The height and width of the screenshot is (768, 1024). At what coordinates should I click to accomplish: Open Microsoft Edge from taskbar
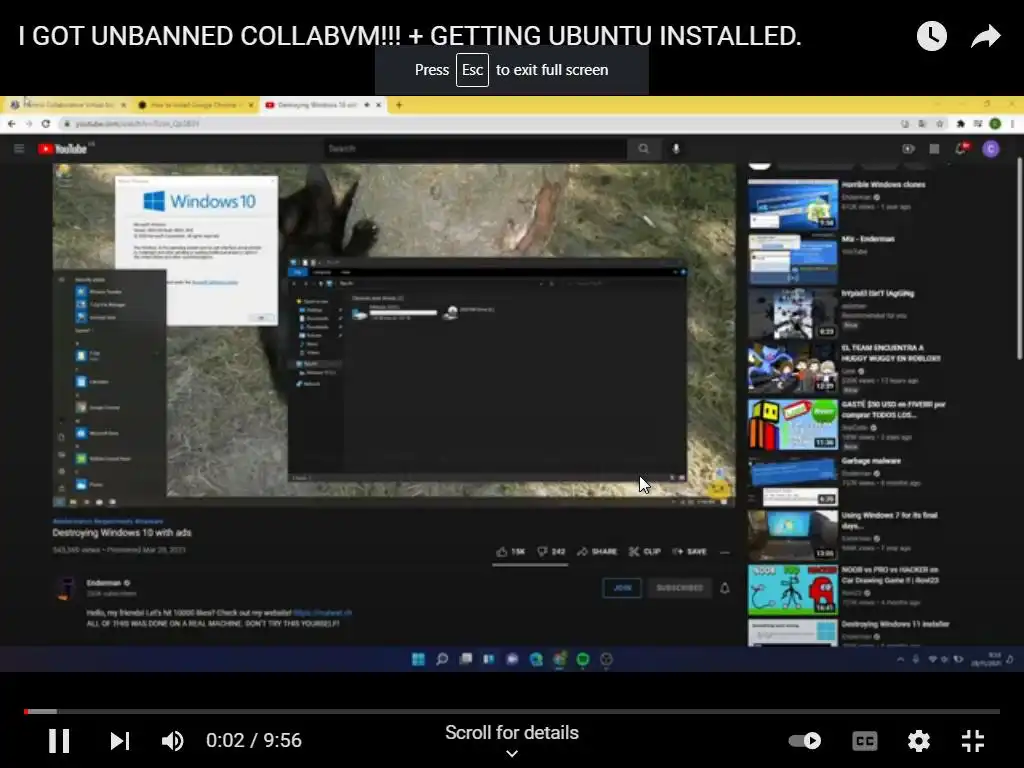point(536,660)
